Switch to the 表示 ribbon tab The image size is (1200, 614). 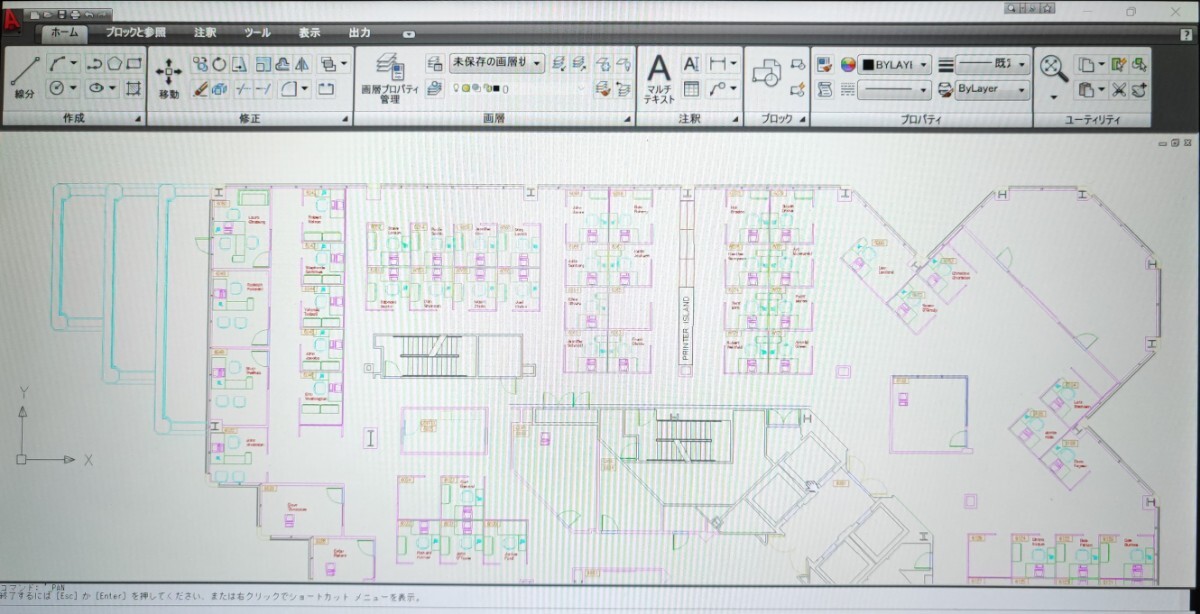(307, 33)
